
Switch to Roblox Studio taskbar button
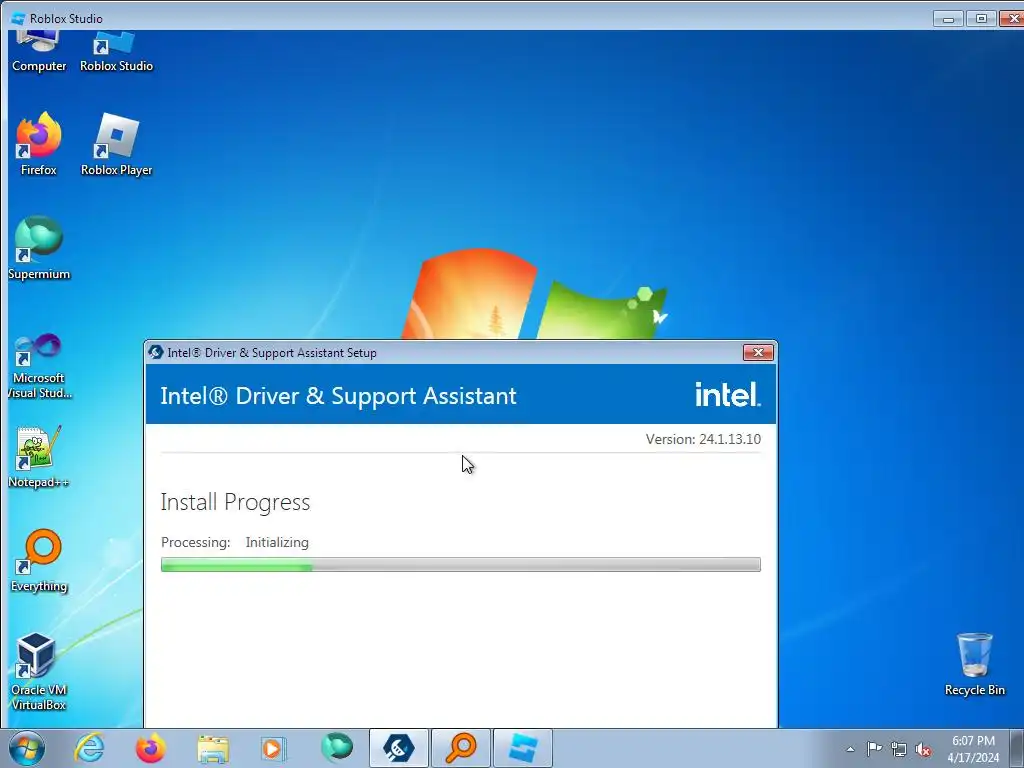[522, 748]
